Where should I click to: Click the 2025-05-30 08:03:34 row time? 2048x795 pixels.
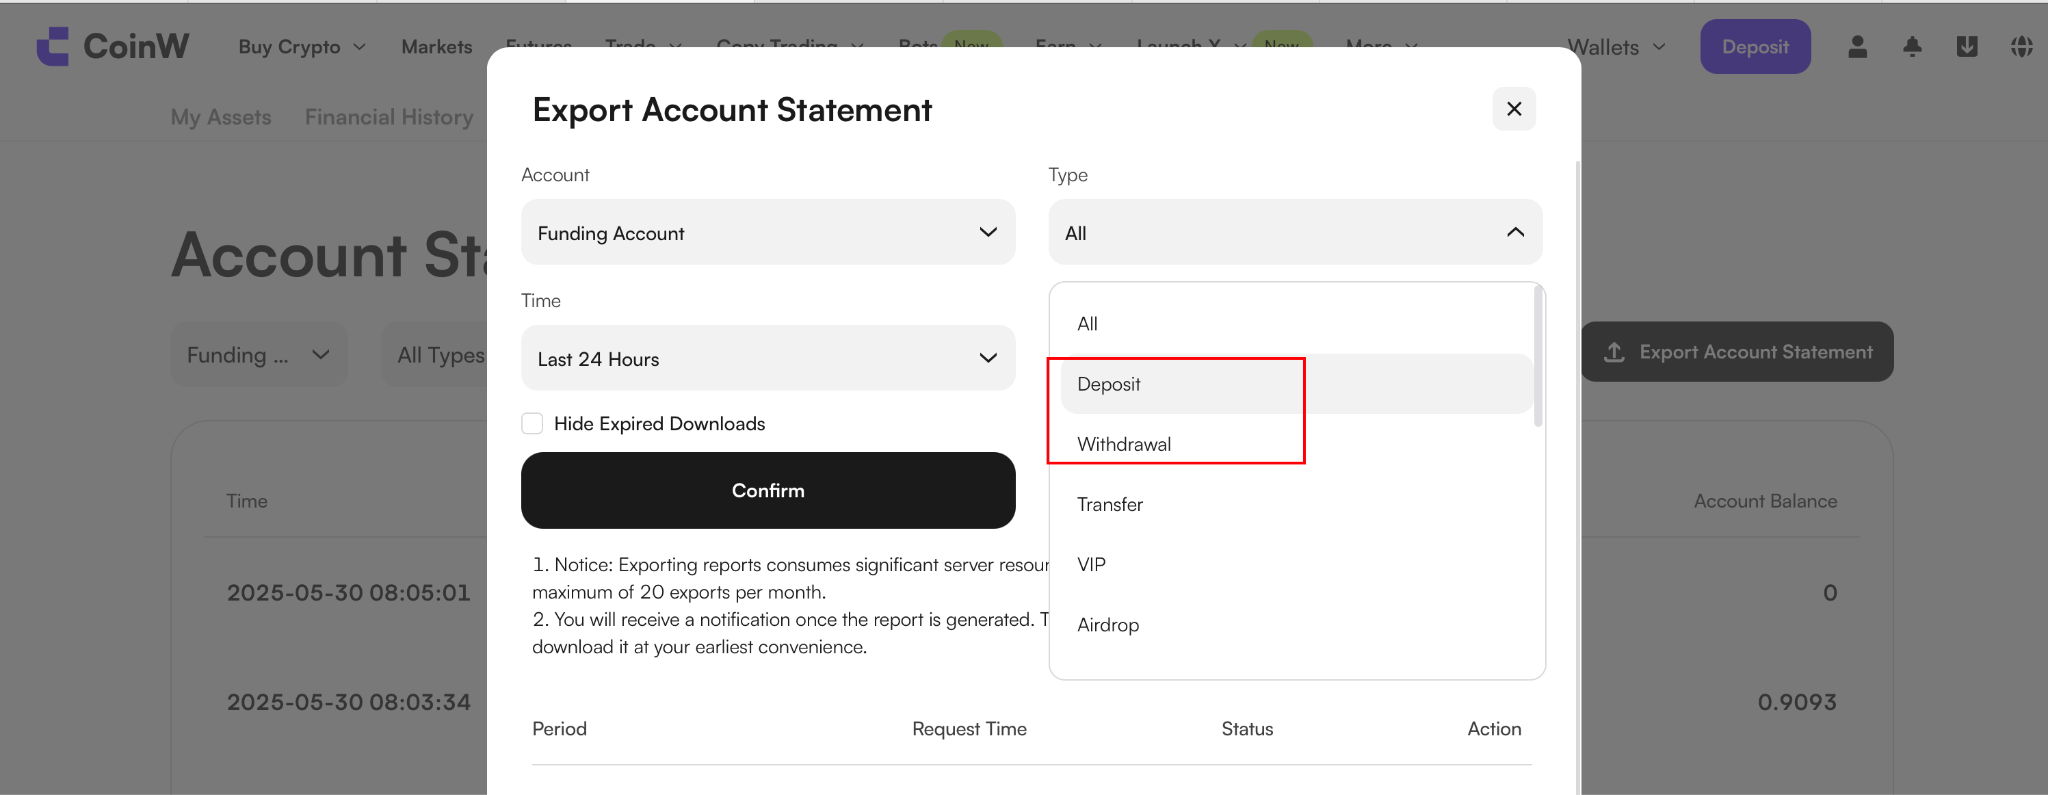[x=348, y=702]
